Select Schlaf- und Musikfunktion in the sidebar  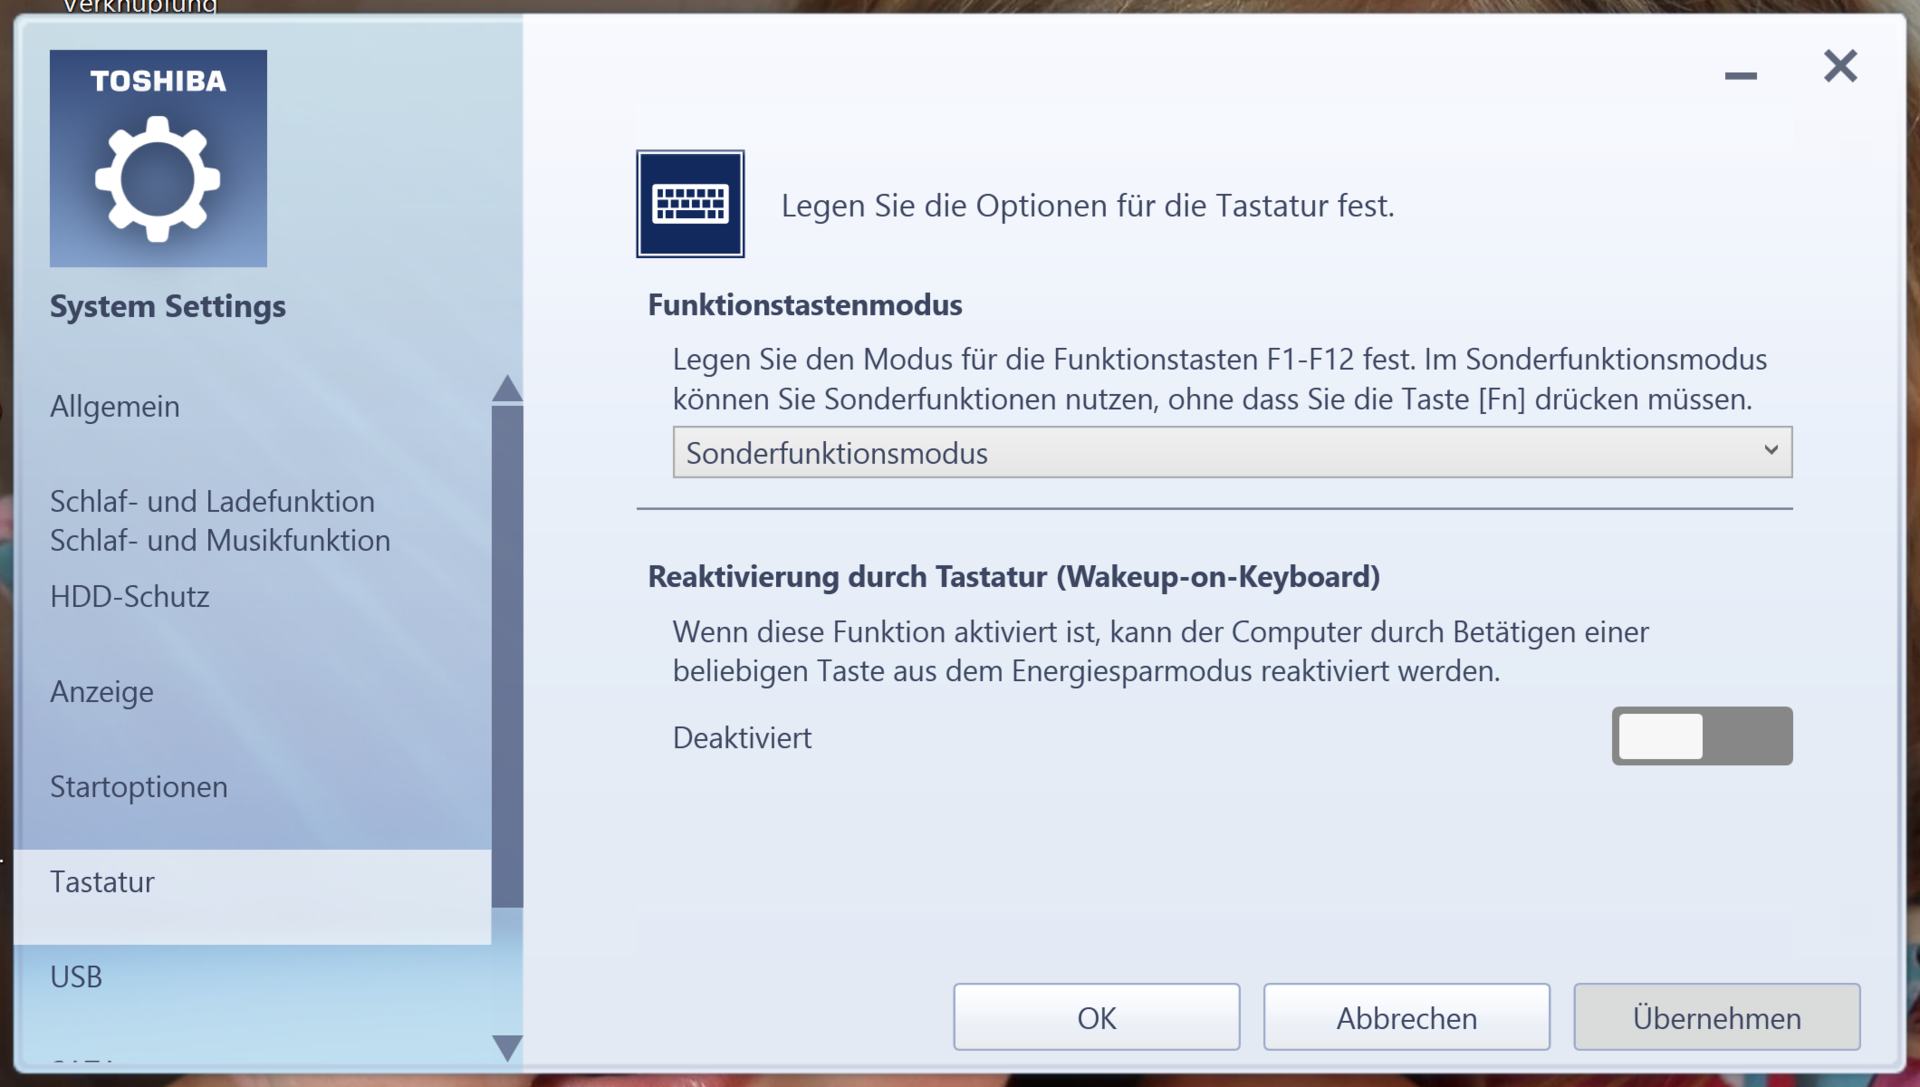220,541
